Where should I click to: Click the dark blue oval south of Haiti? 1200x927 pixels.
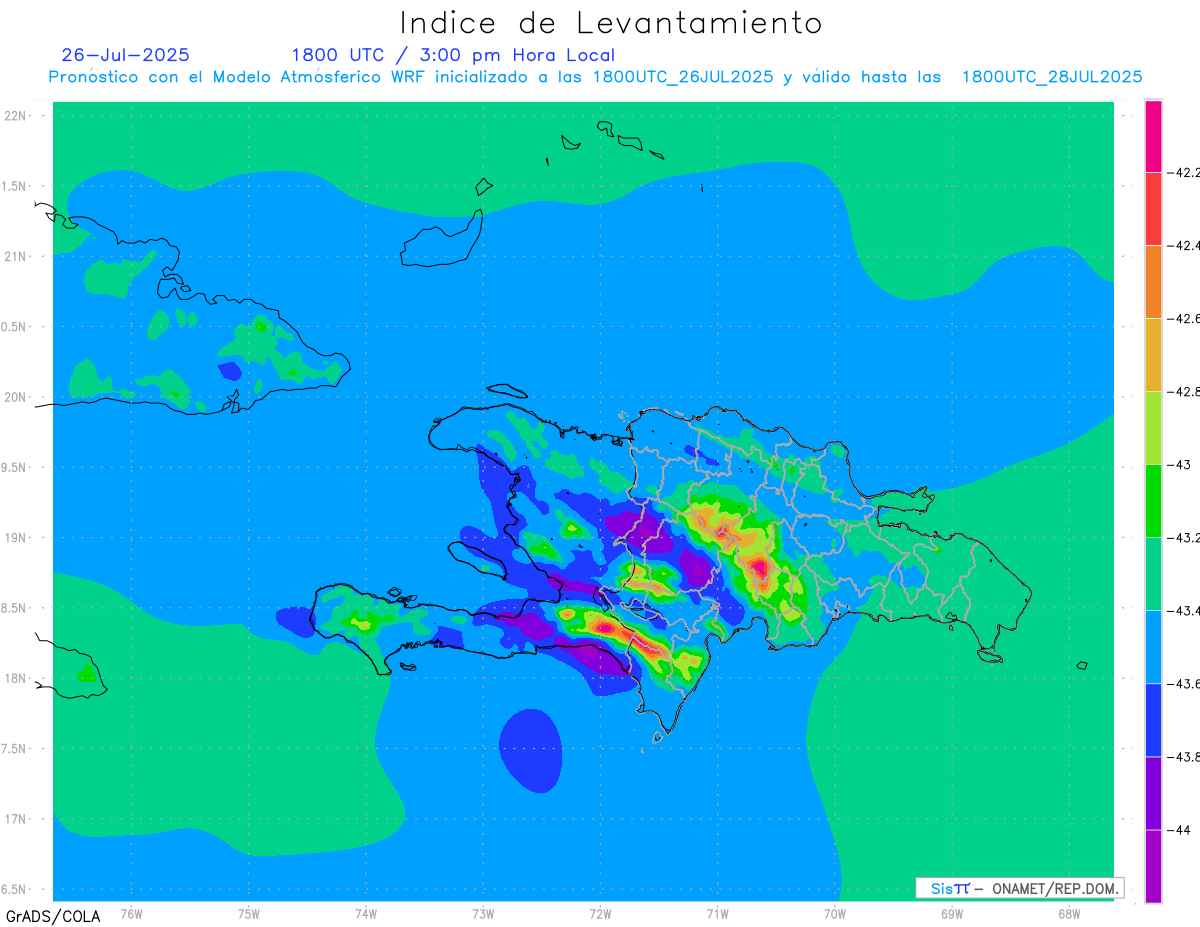tap(530, 751)
